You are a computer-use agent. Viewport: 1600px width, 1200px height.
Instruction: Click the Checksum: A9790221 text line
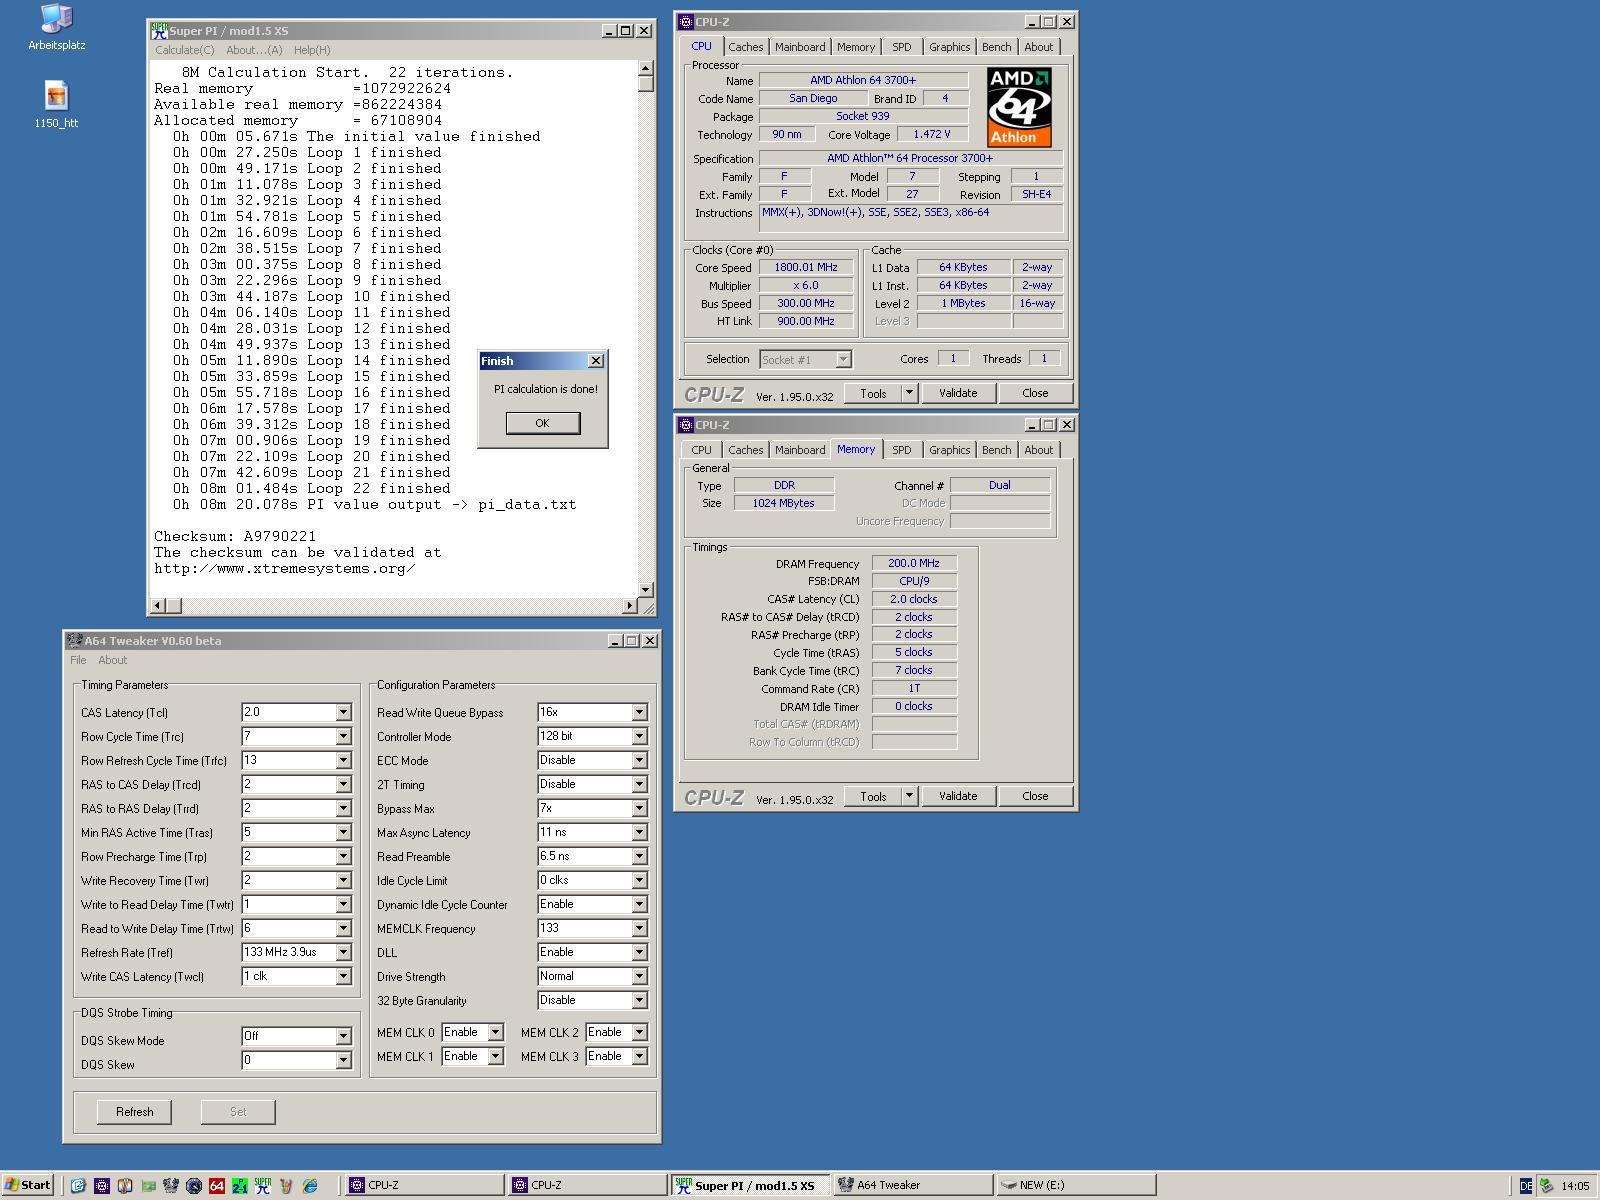[x=235, y=537]
